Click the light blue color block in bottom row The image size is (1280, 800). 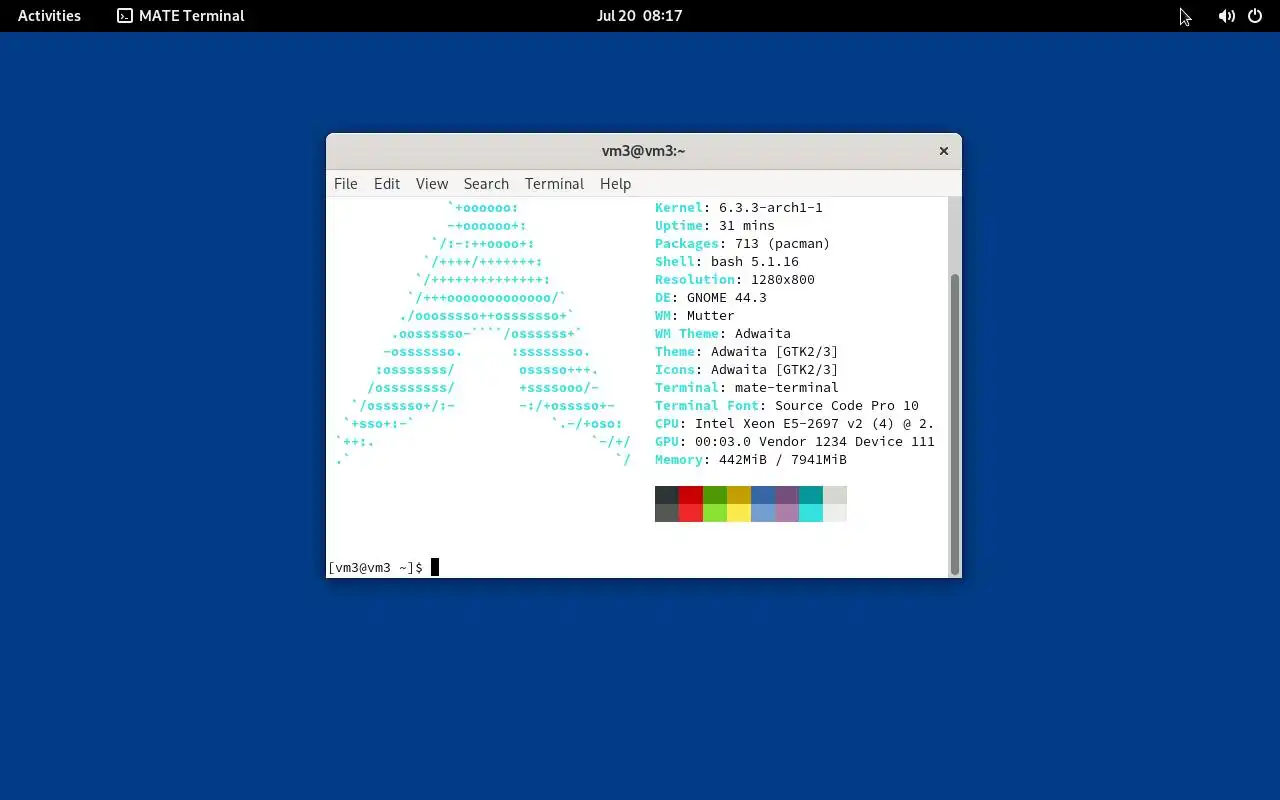tap(763, 513)
